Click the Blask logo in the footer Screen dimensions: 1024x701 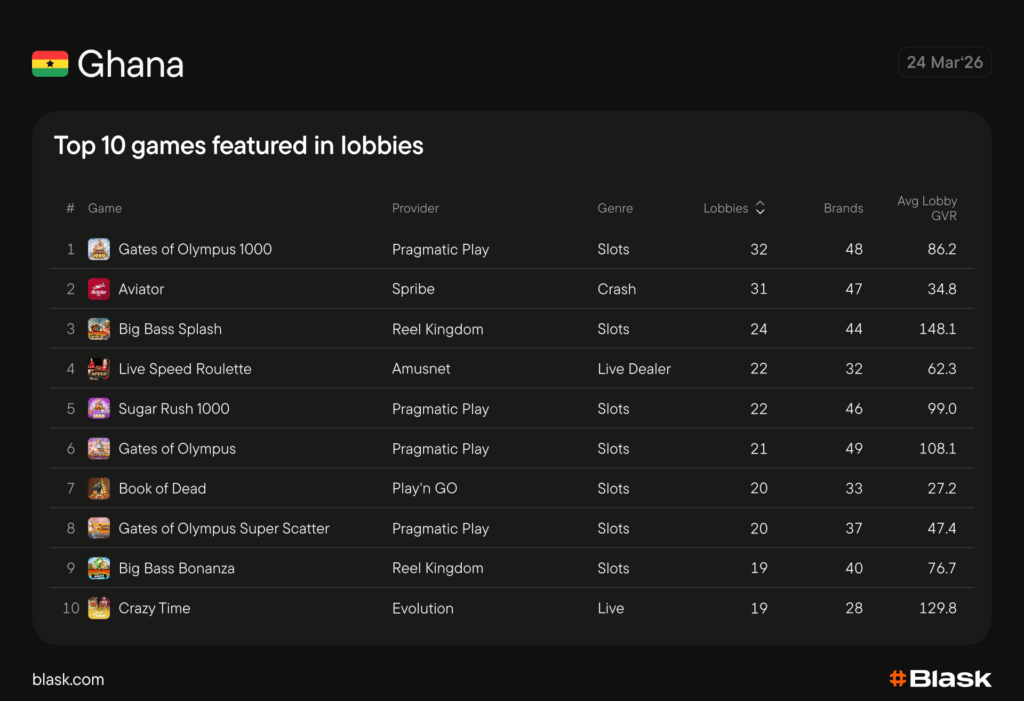pyautogui.click(x=940, y=679)
